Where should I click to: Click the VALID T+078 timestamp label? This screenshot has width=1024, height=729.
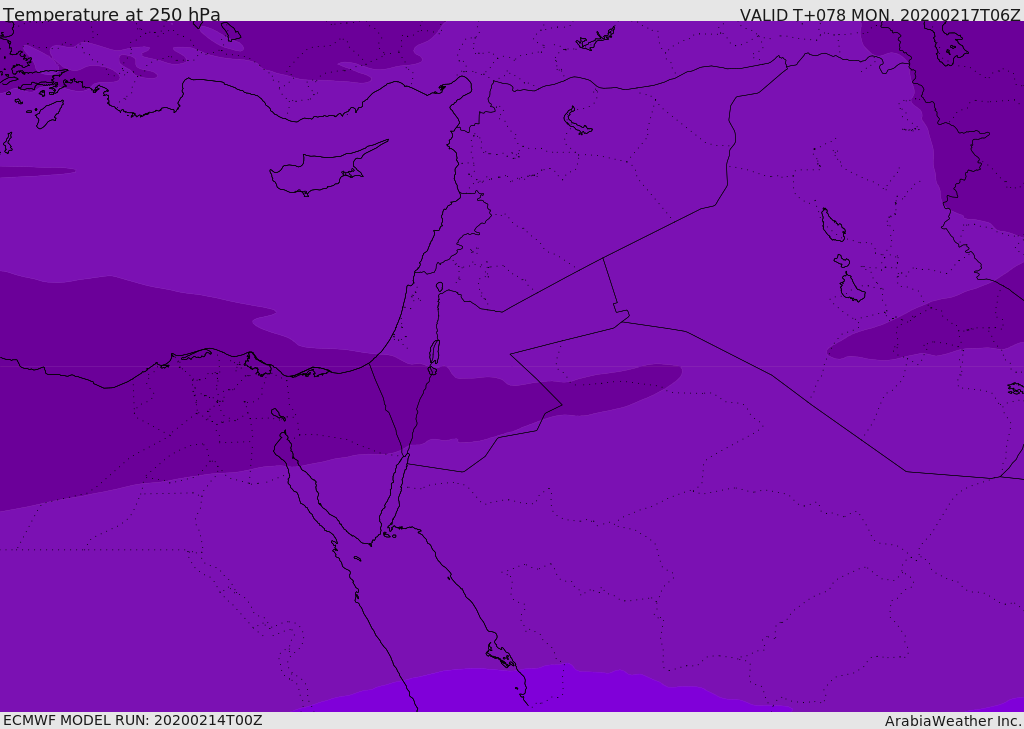coord(880,14)
